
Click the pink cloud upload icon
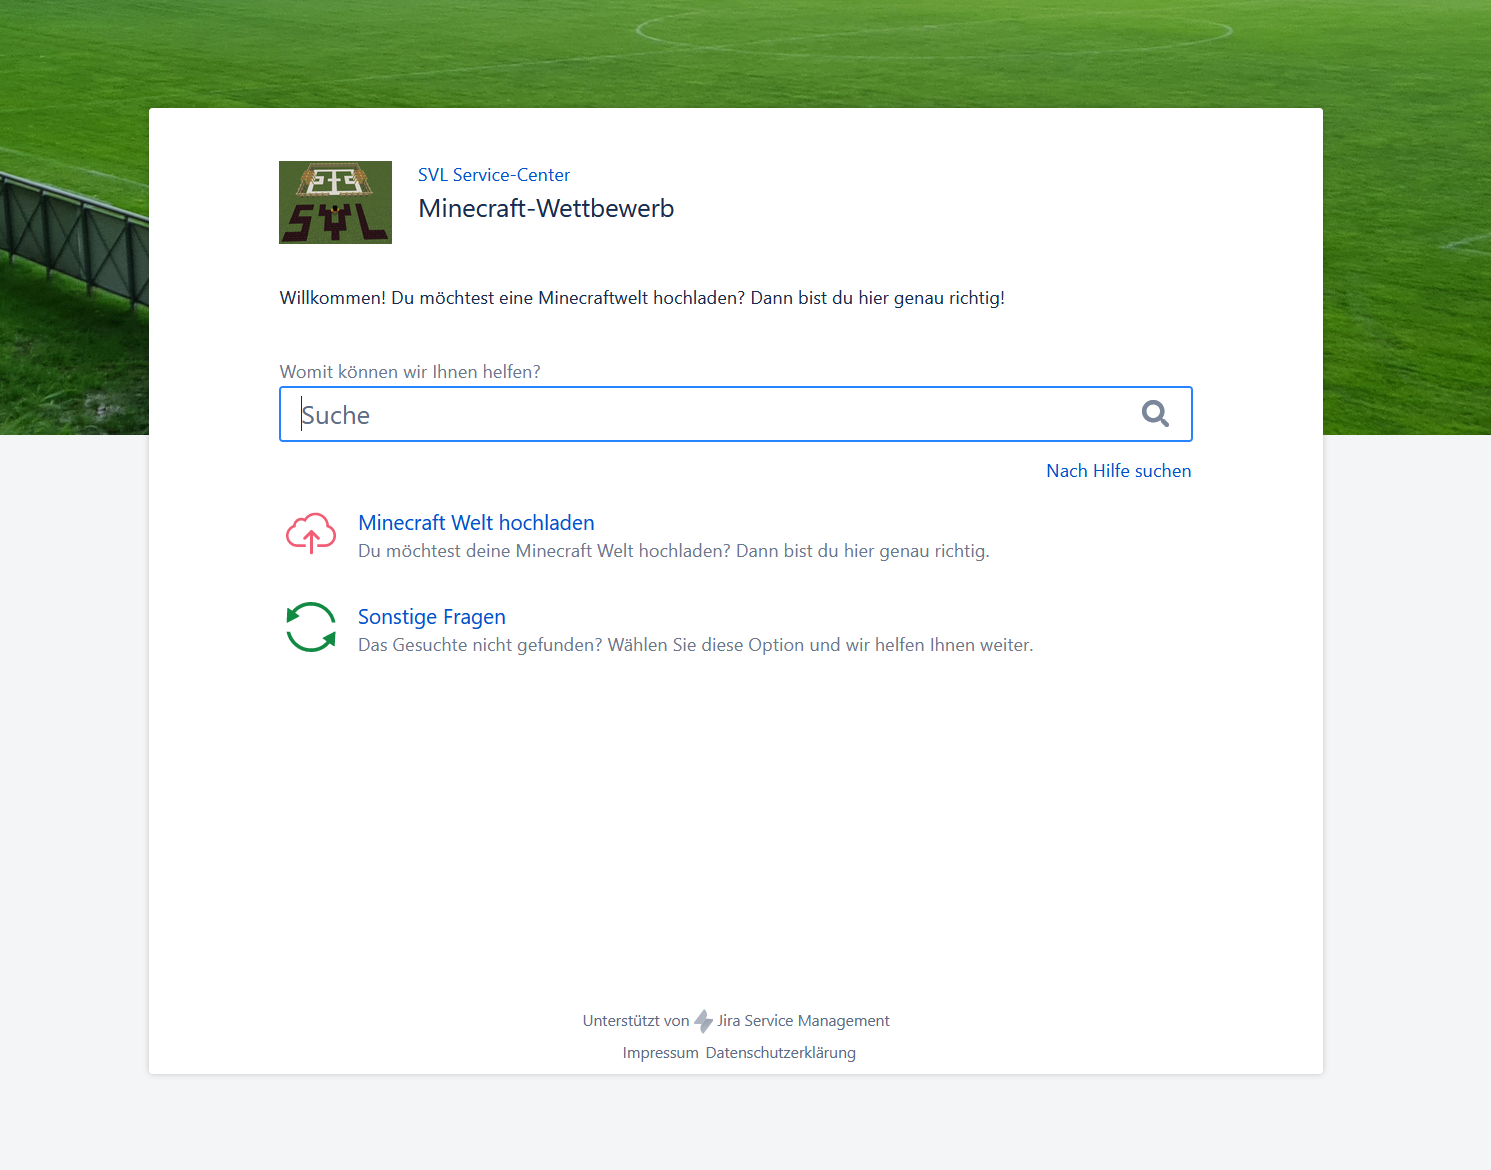(311, 534)
